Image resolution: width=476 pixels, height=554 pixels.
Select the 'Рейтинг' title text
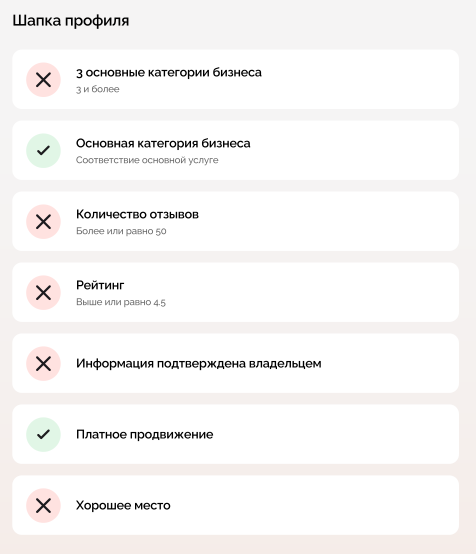100,285
